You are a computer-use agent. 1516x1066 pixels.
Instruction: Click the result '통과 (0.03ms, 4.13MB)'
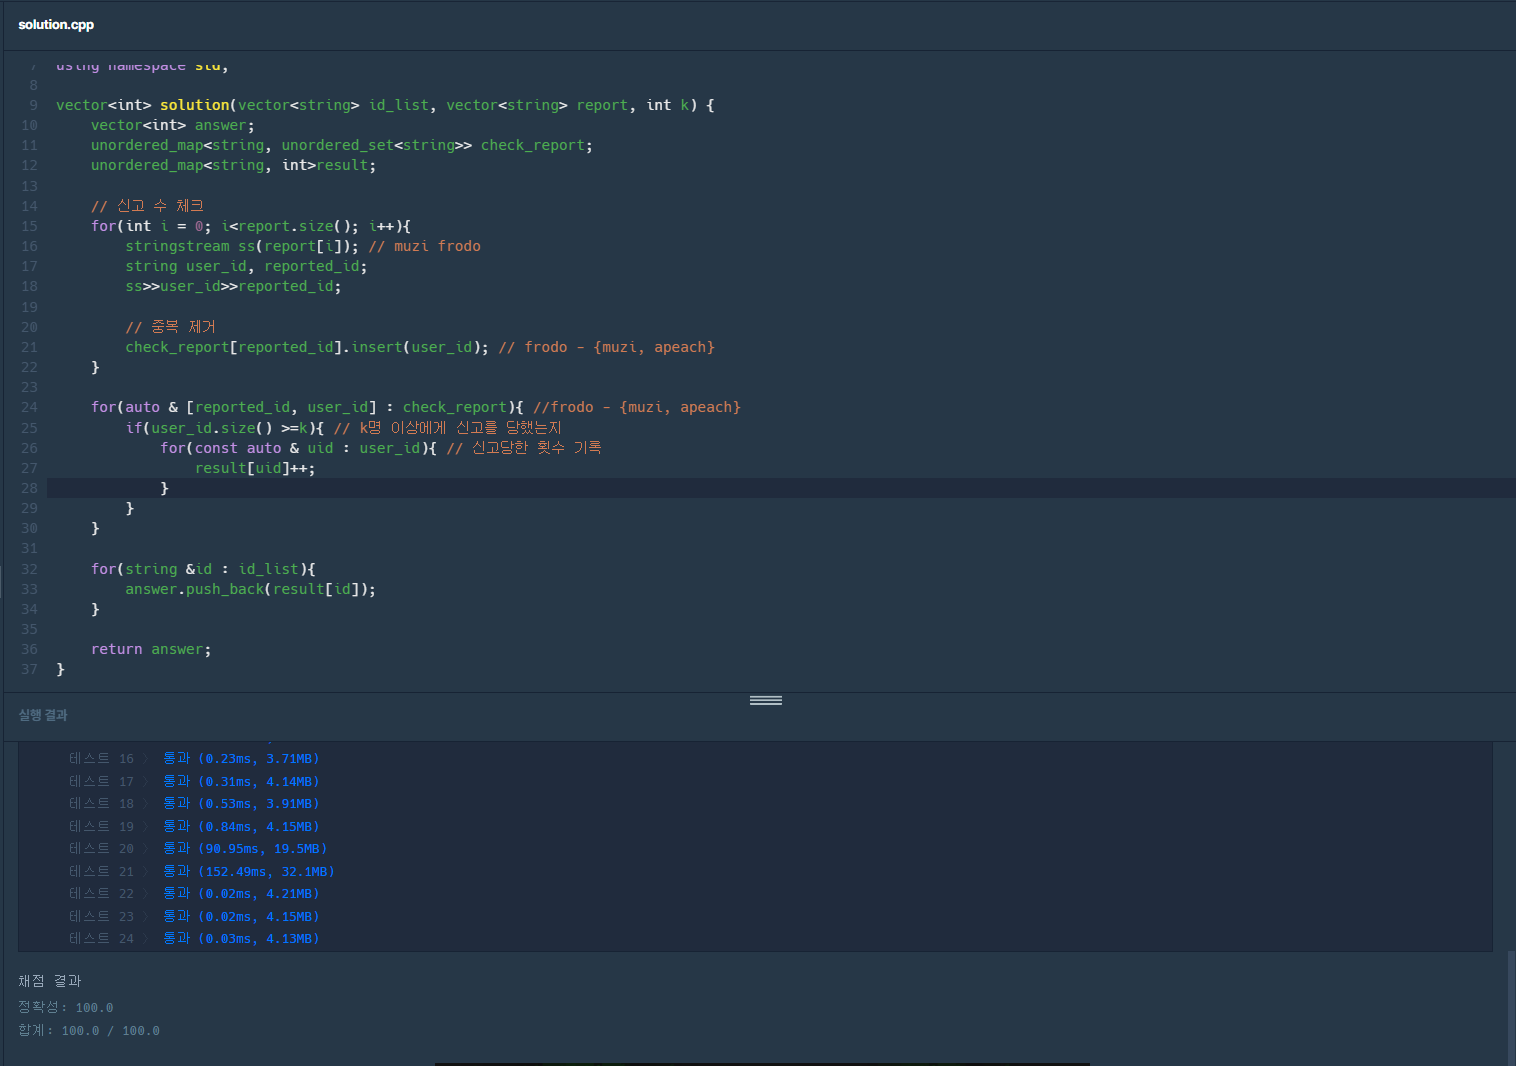[x=241, y=938]
